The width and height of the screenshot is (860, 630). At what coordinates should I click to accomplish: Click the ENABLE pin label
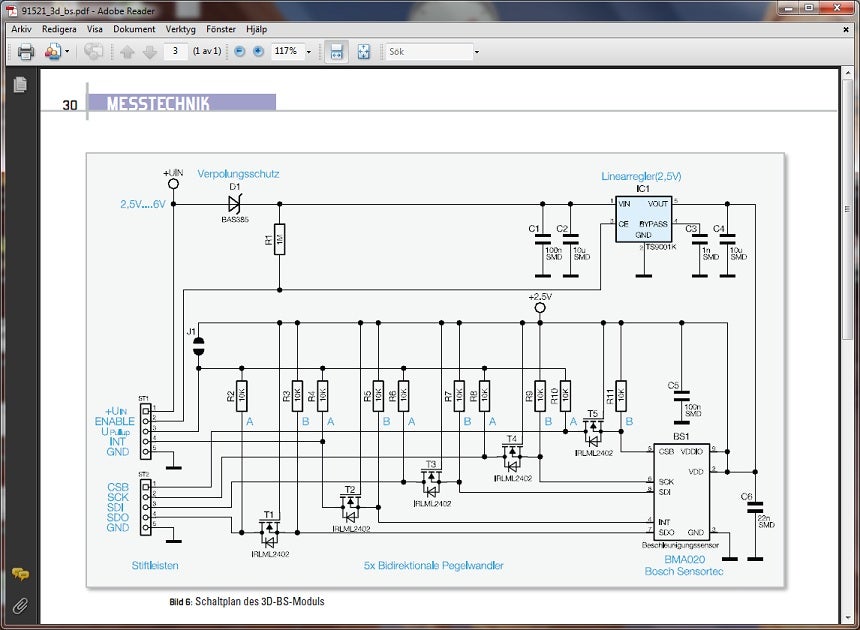[x=114, y=421]
